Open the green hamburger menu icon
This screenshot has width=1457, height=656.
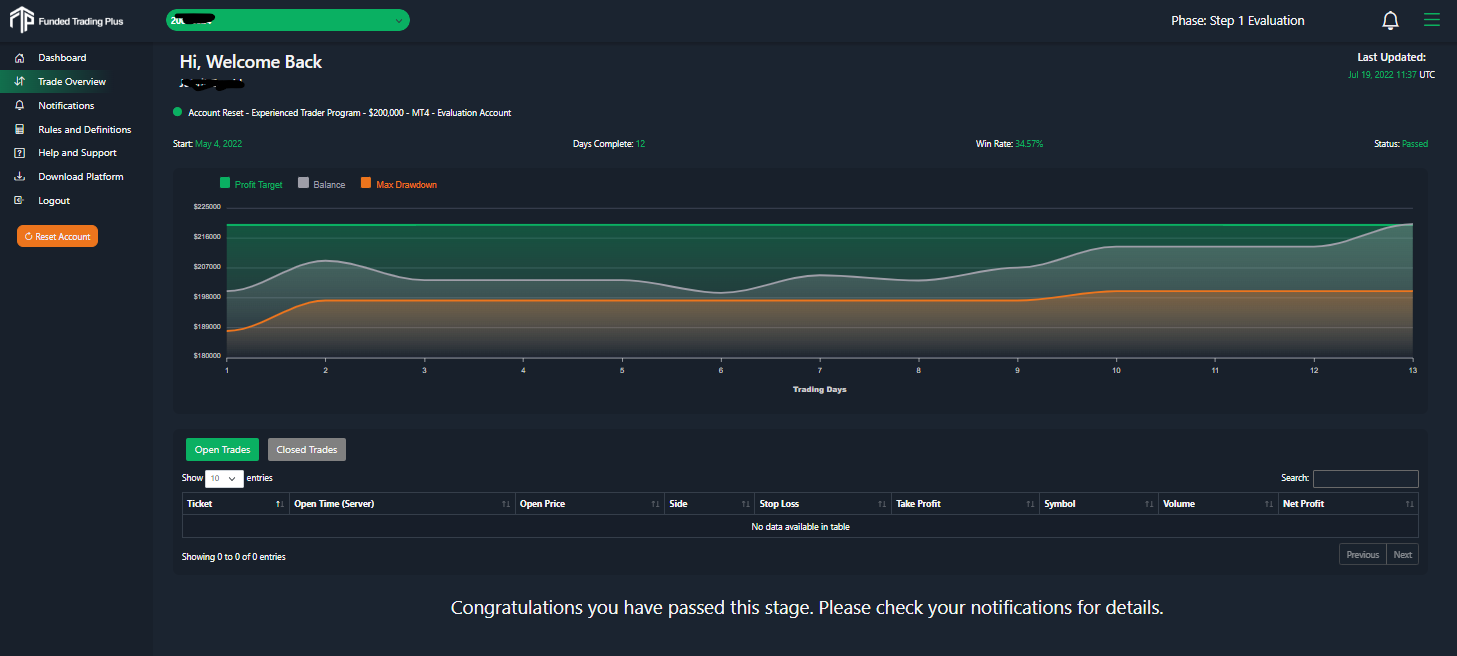tap(1432, 20)
